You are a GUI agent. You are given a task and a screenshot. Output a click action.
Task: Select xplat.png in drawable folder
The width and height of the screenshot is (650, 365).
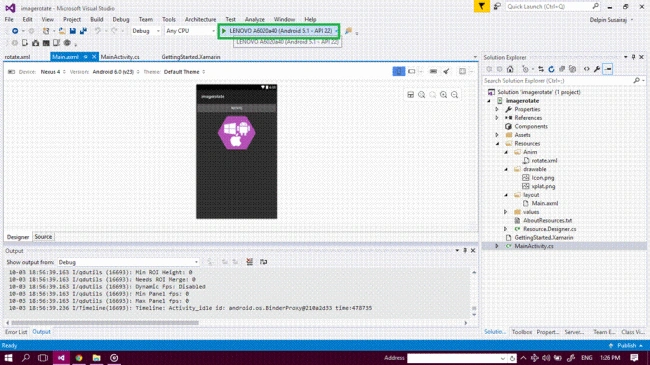543,186
